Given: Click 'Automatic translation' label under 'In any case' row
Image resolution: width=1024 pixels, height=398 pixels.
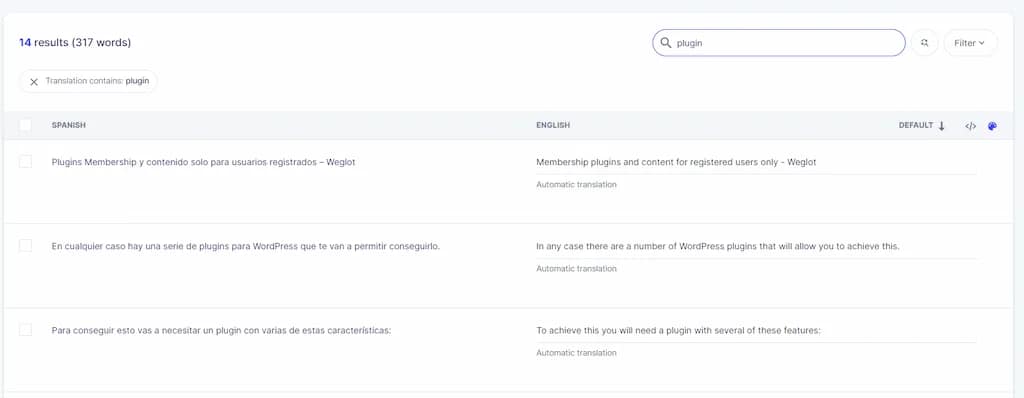Looking at the screenshot, I should pos(576,269).
